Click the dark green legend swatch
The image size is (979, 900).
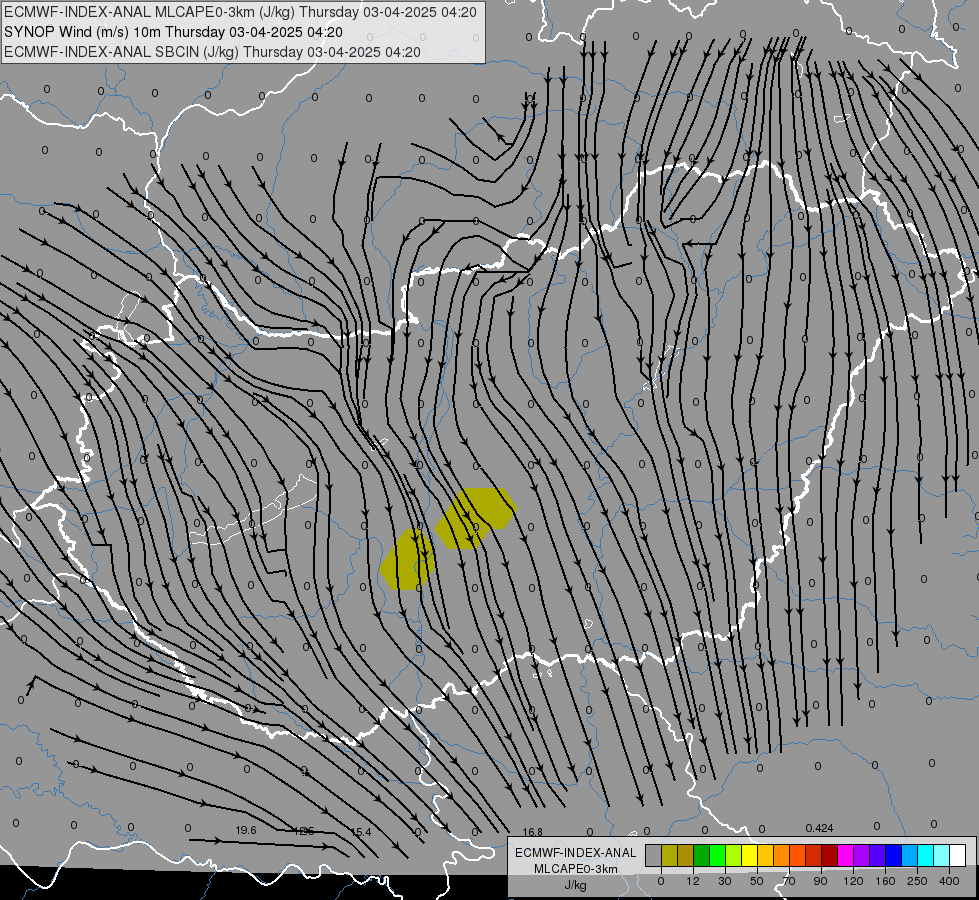pos(702,855)
